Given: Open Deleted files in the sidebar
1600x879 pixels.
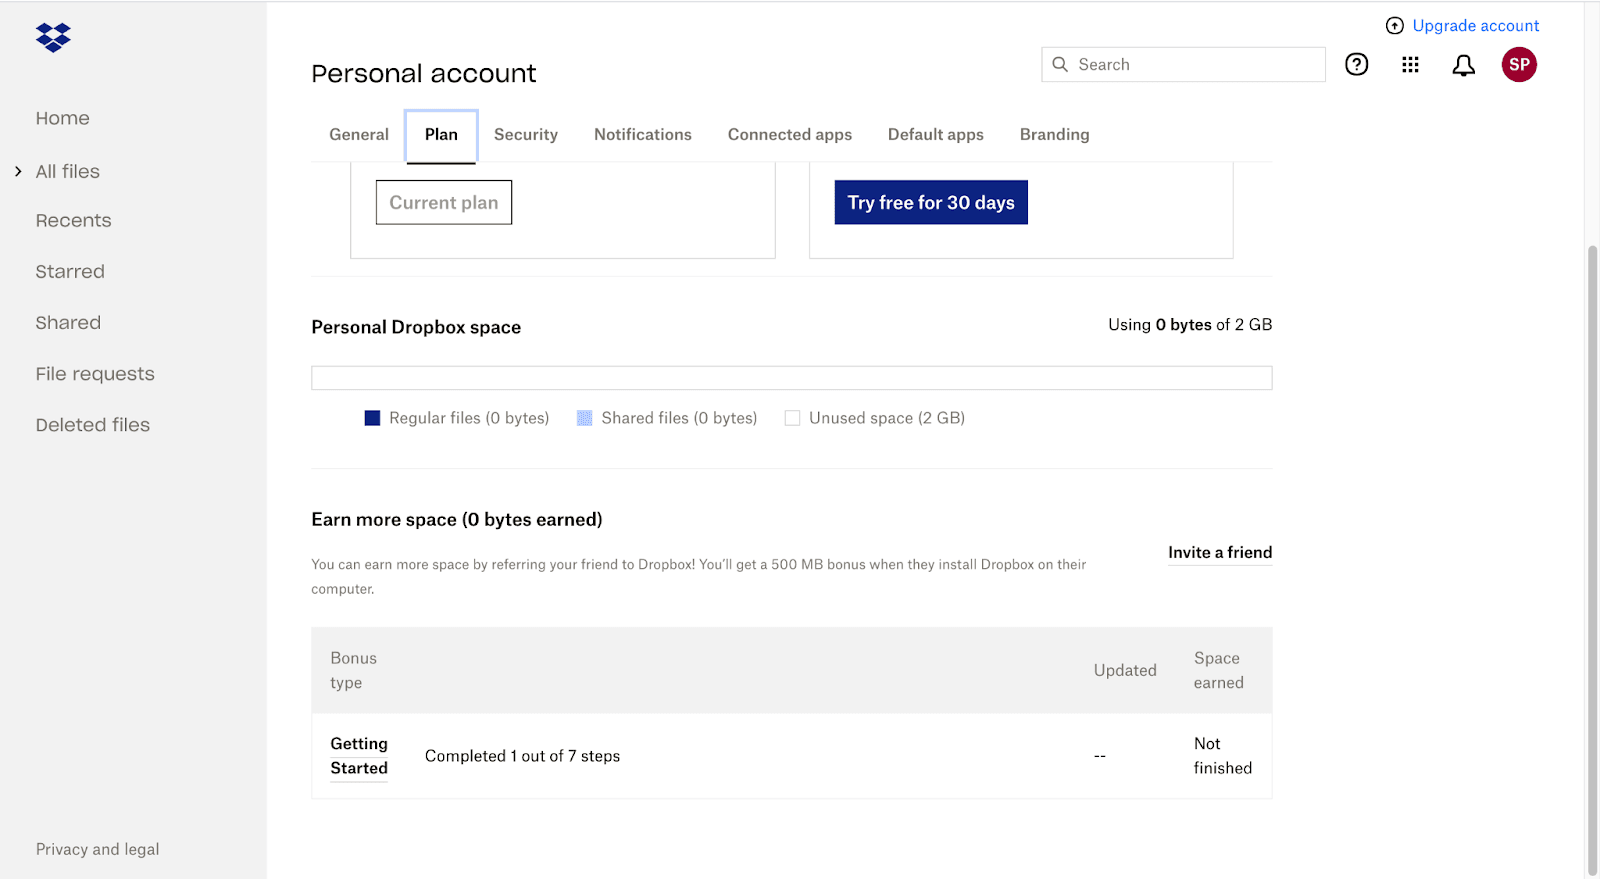Looking at the screenshot, I should coord(93,425).
